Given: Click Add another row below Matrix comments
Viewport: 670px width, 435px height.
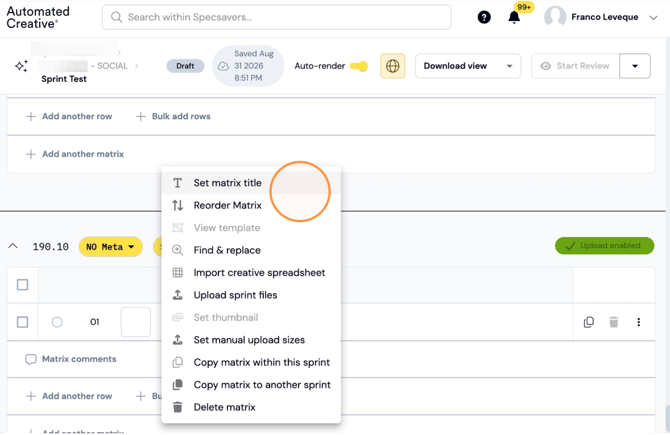Looking at the screenshot, I should click(69, 396).
